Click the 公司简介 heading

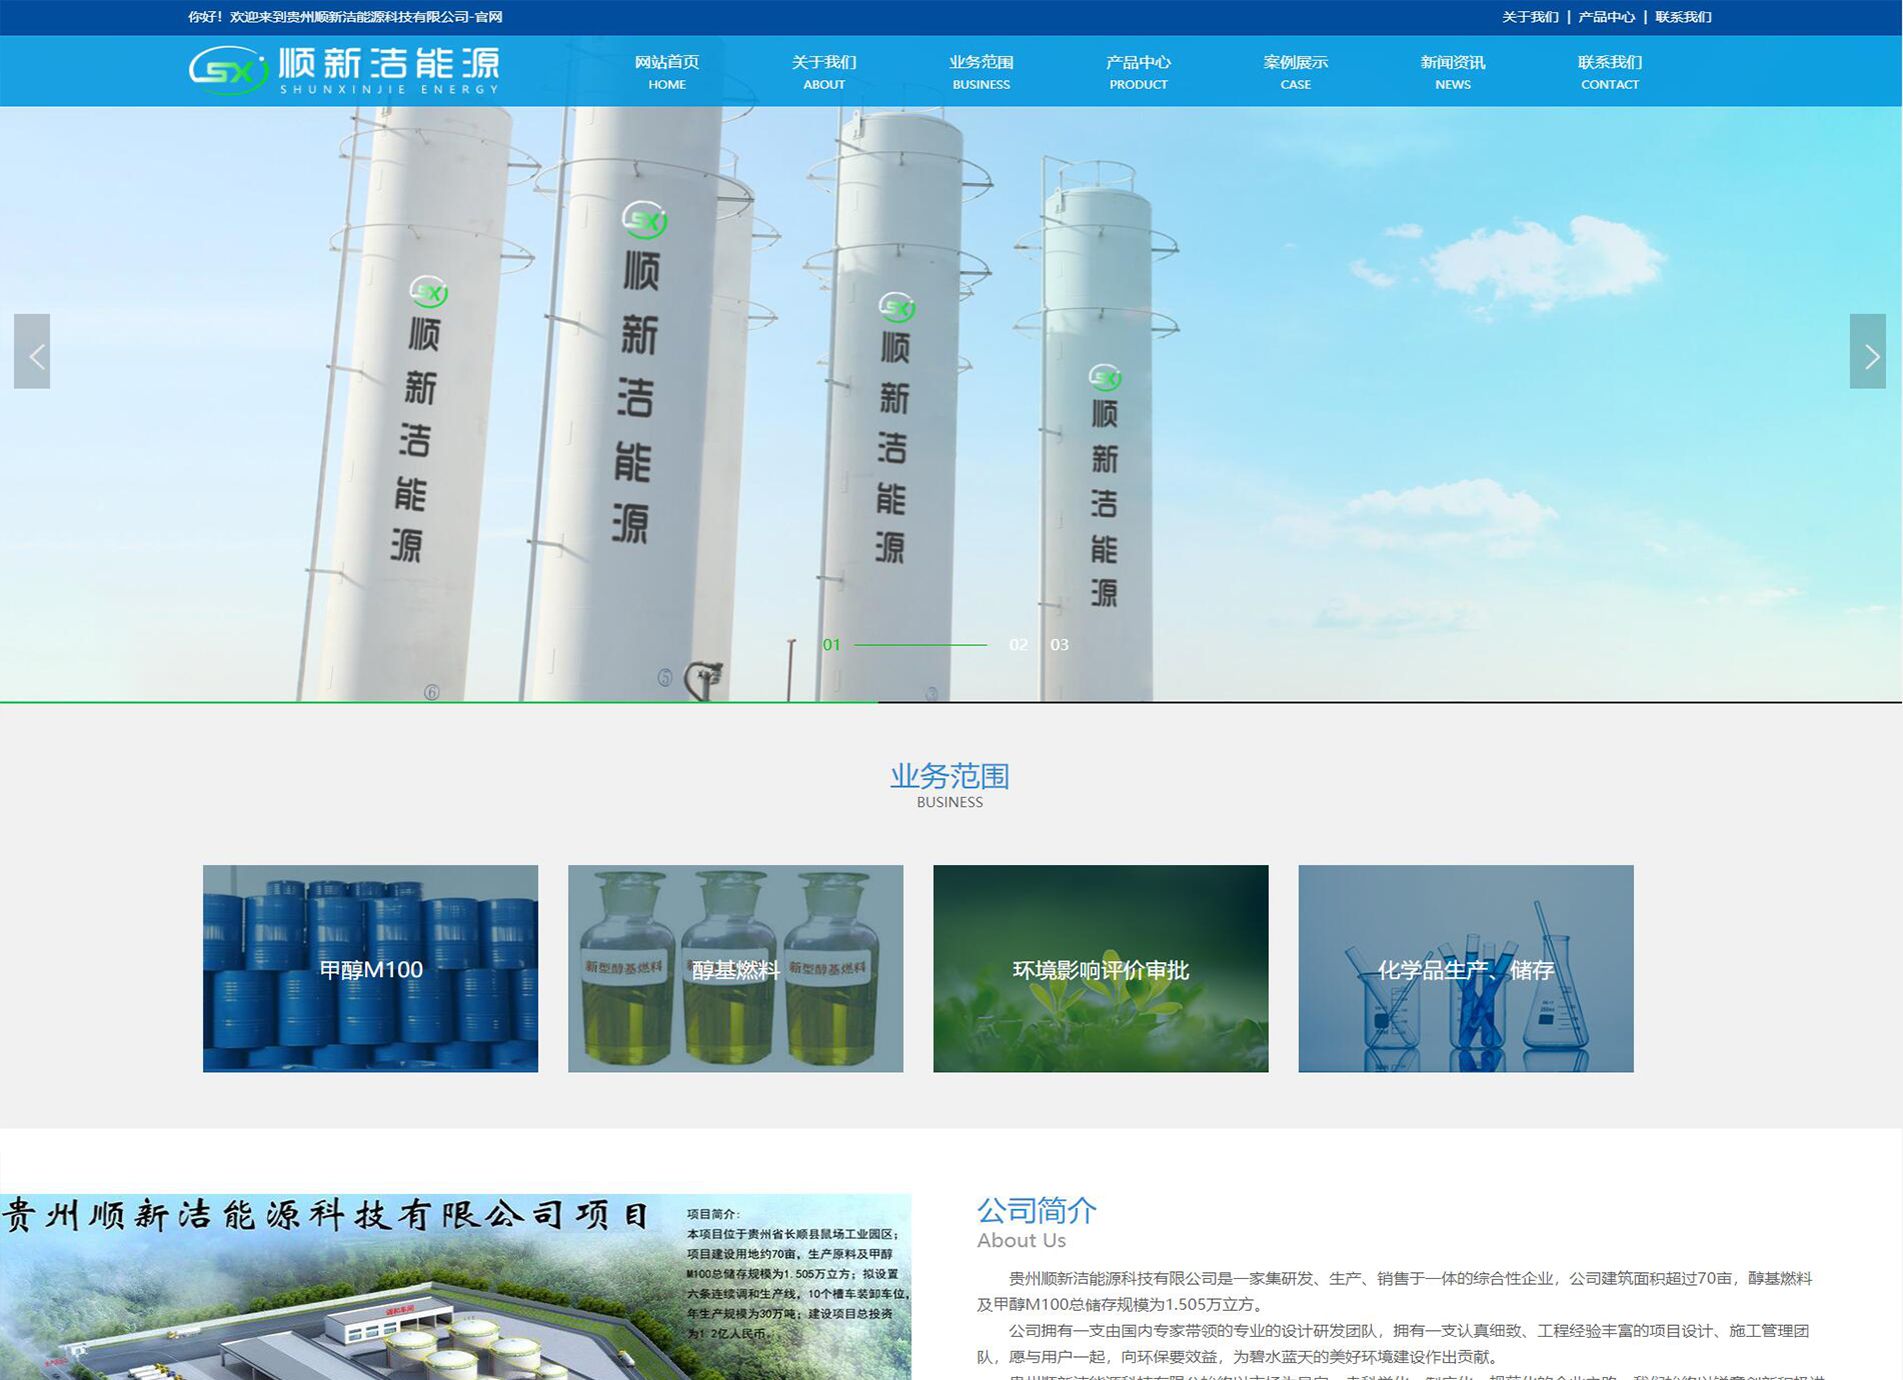1037,1210
